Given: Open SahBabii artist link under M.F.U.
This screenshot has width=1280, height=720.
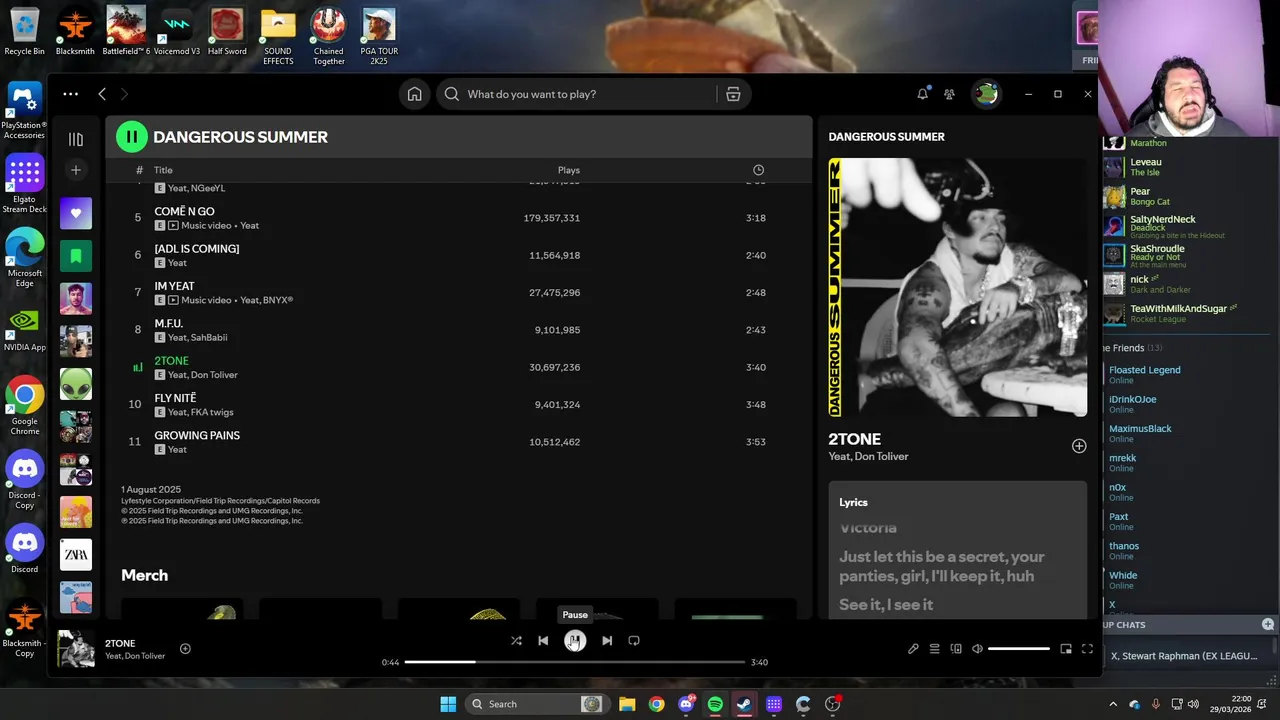Looking at the screenshot, I should [x=209, y=338].
